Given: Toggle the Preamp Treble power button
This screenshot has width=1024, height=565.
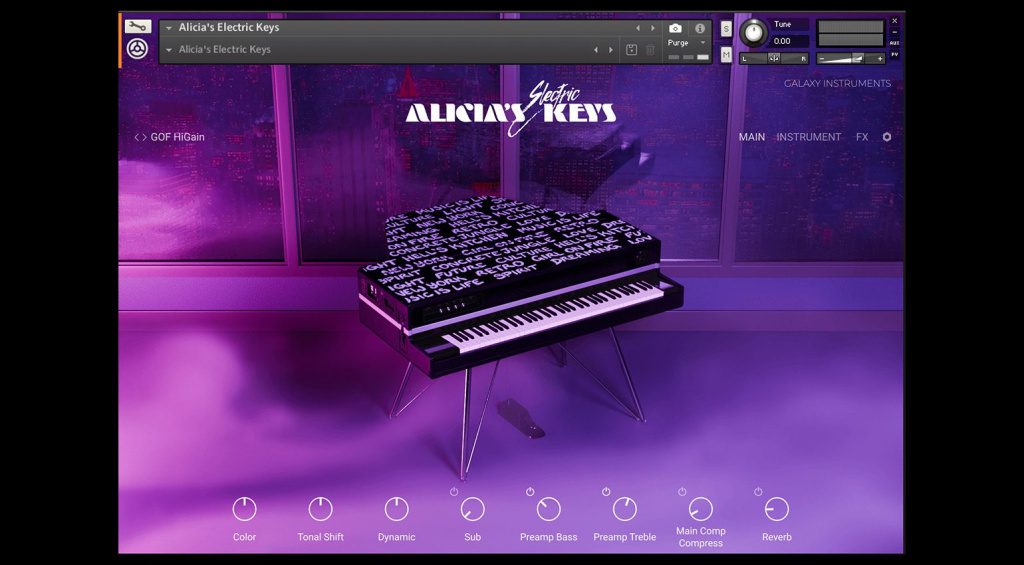Looking at the screenshot, I should pos(606,491).
